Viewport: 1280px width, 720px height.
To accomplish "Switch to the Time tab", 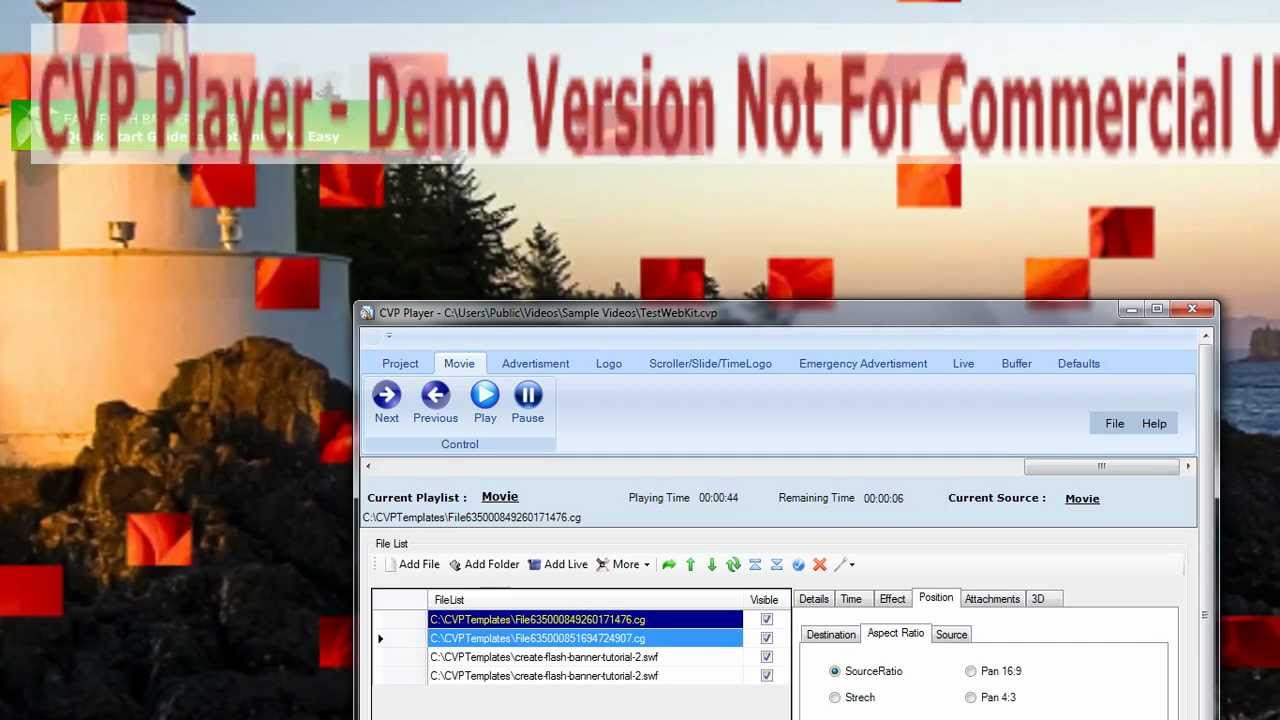I will pos(851,599).
